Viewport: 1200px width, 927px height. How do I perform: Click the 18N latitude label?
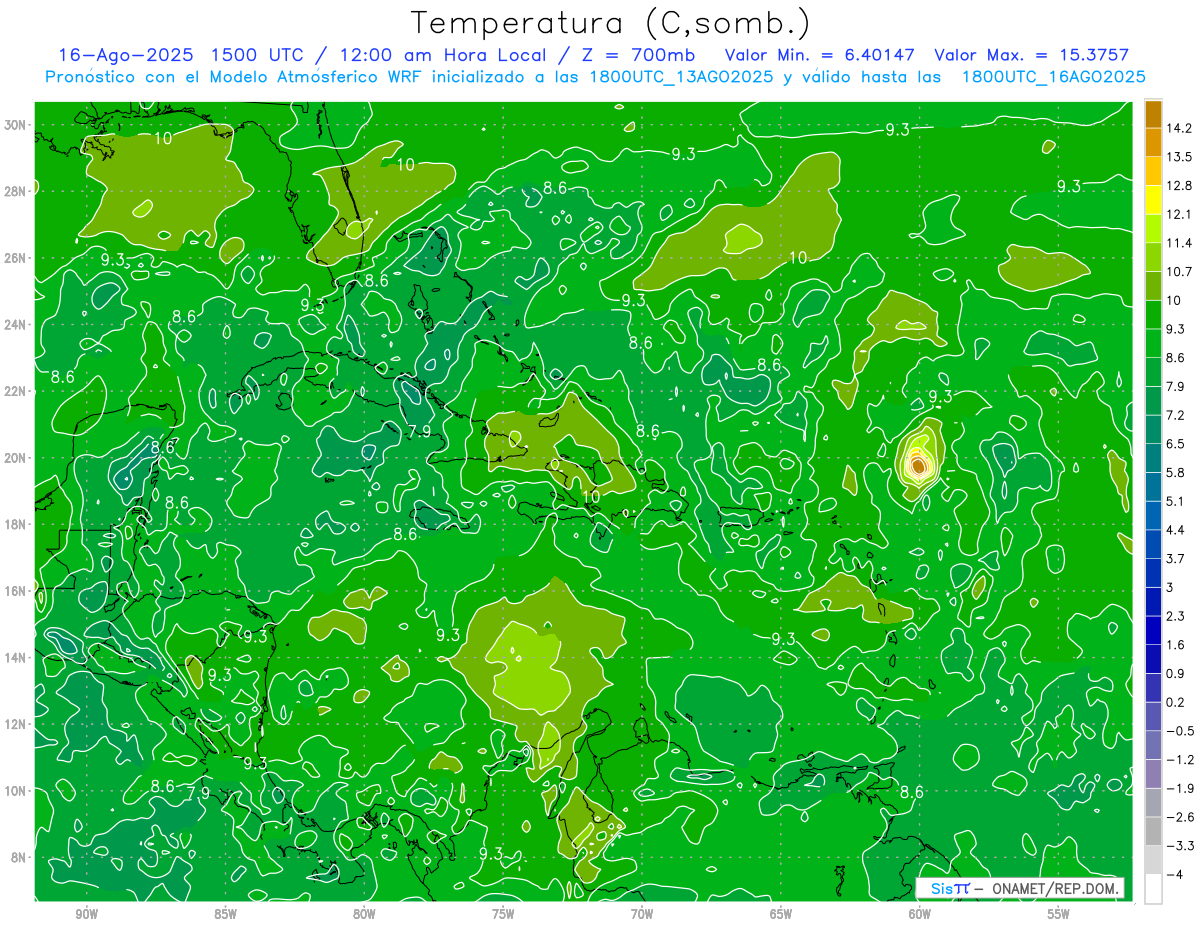17,524
